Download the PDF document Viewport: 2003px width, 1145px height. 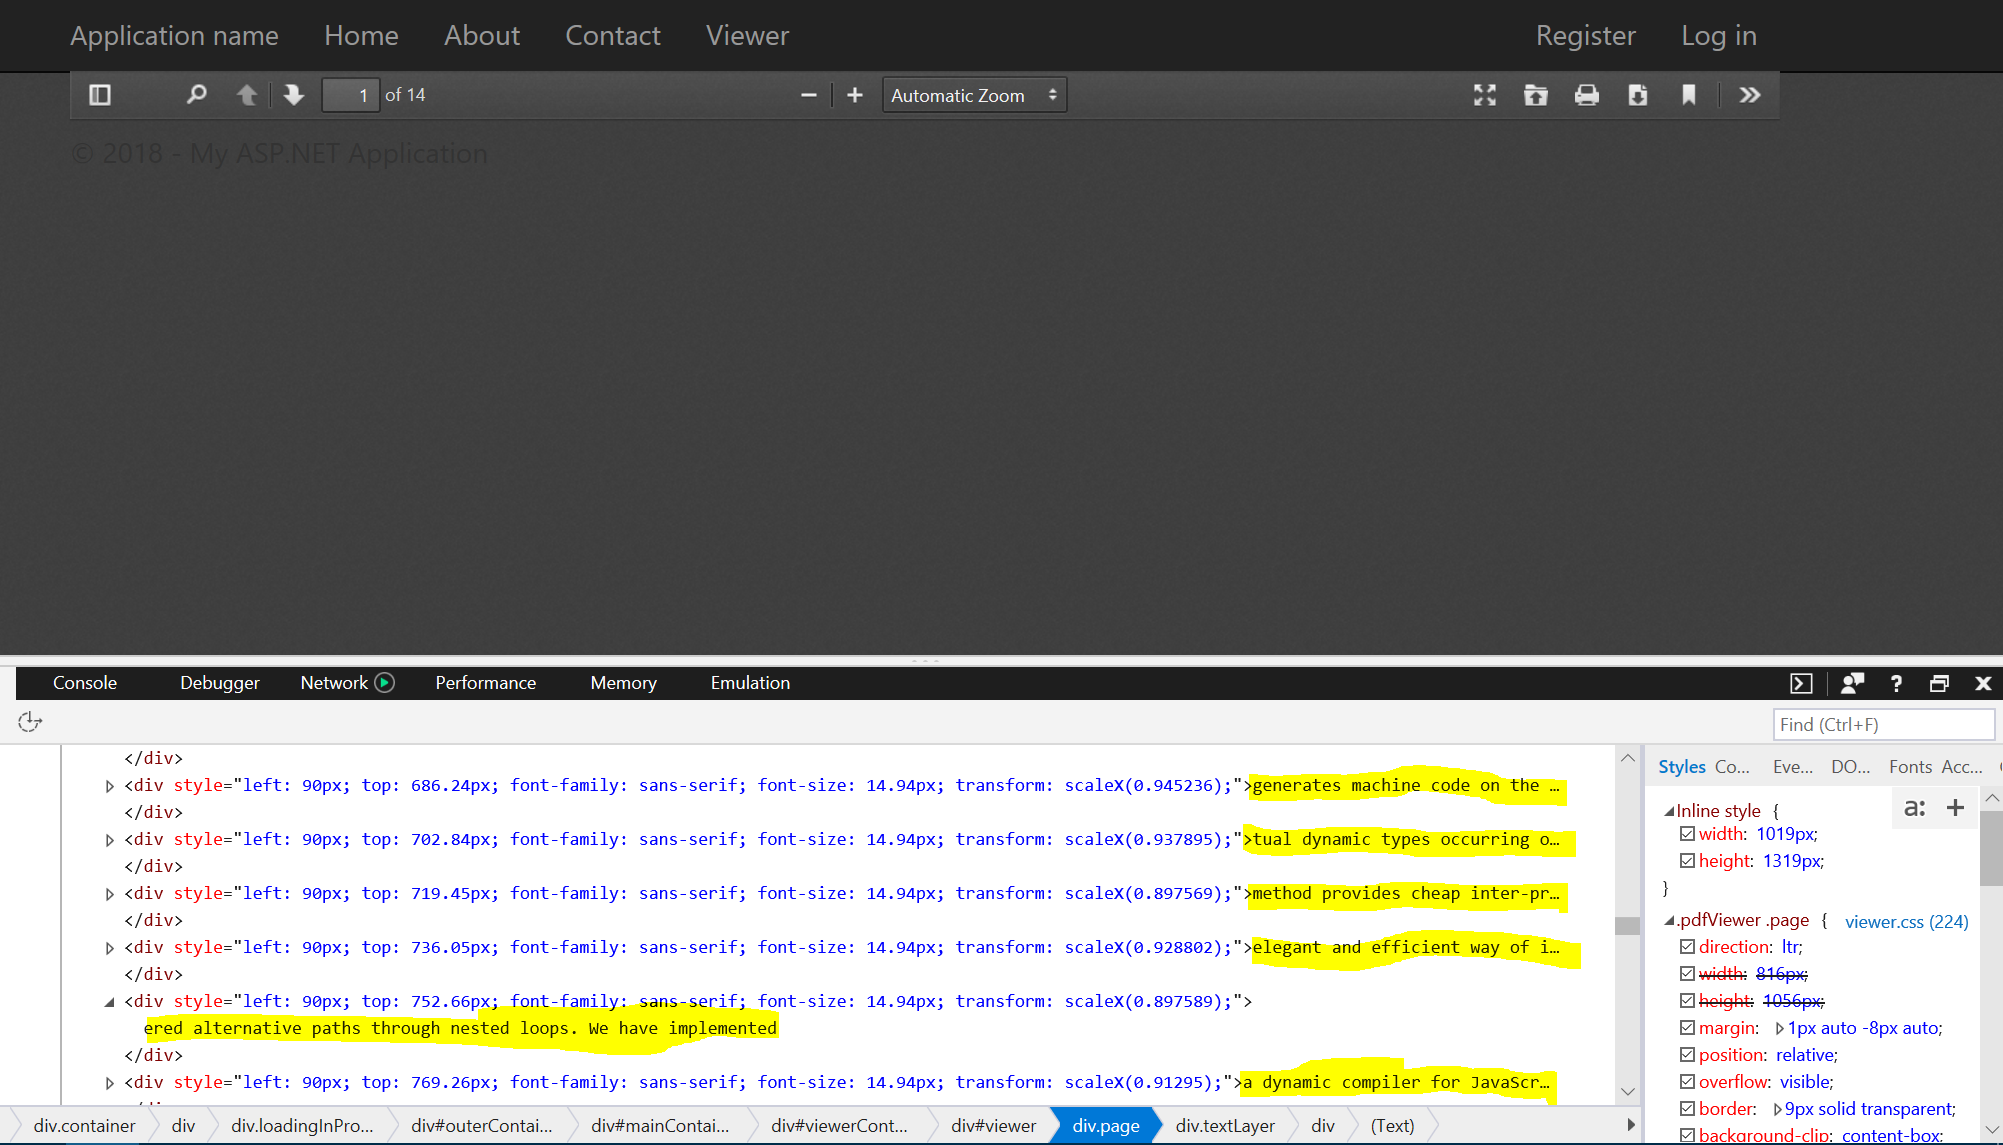pyautogui.click(x=1638, y=94)
